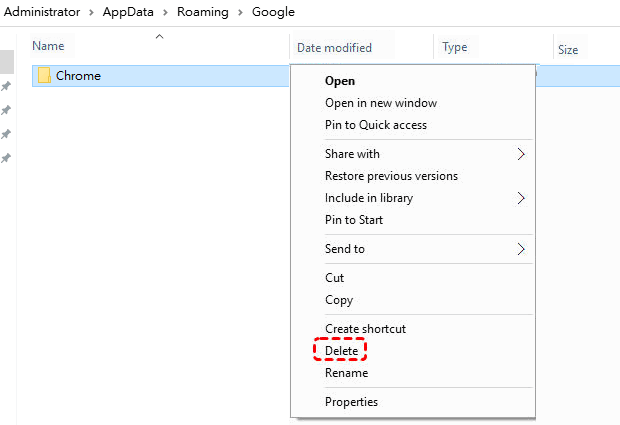Sort by the Name column header
The image size is (620, 425).
[48, 46]
